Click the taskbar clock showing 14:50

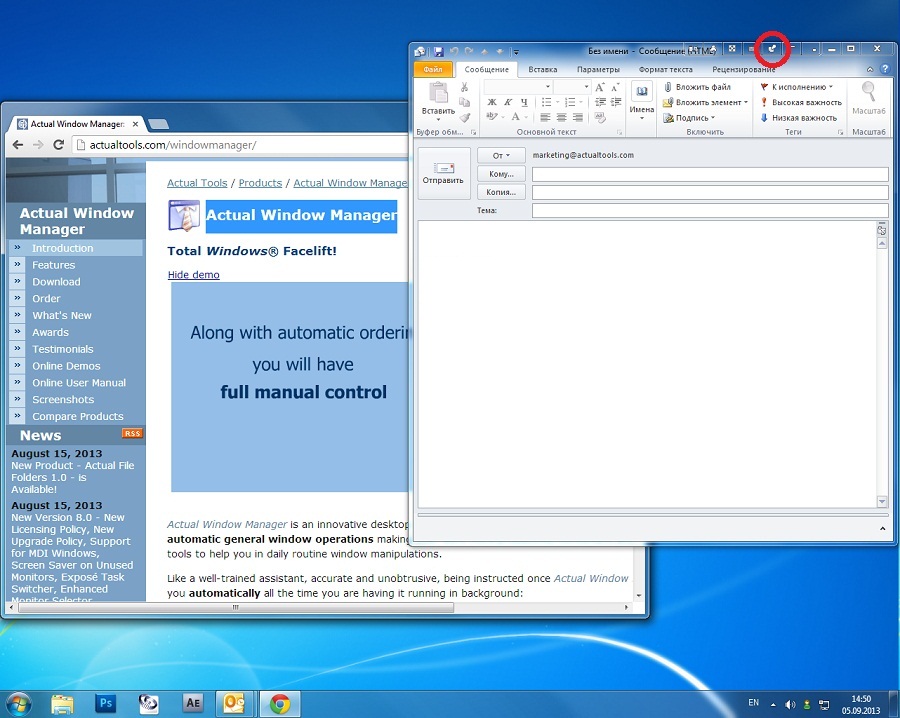861,704
